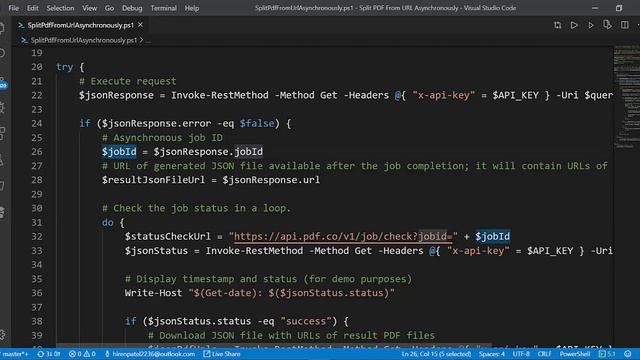Open the api.pdf.co job check URL link

343,236
